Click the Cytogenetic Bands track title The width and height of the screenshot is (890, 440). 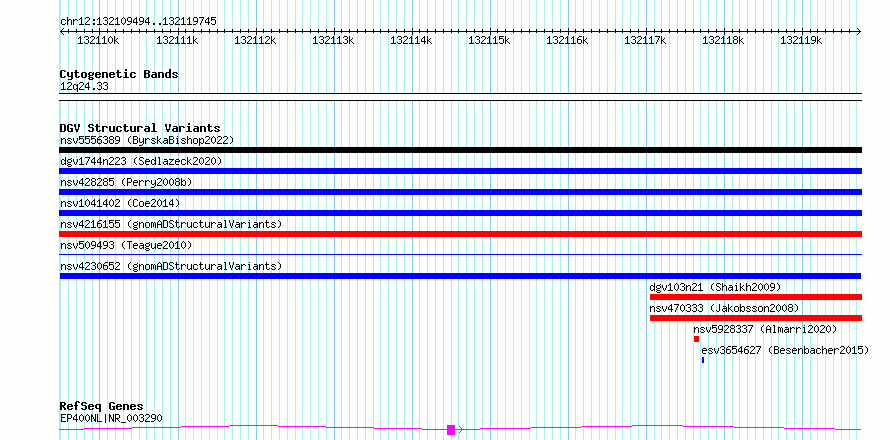point(119,74)
